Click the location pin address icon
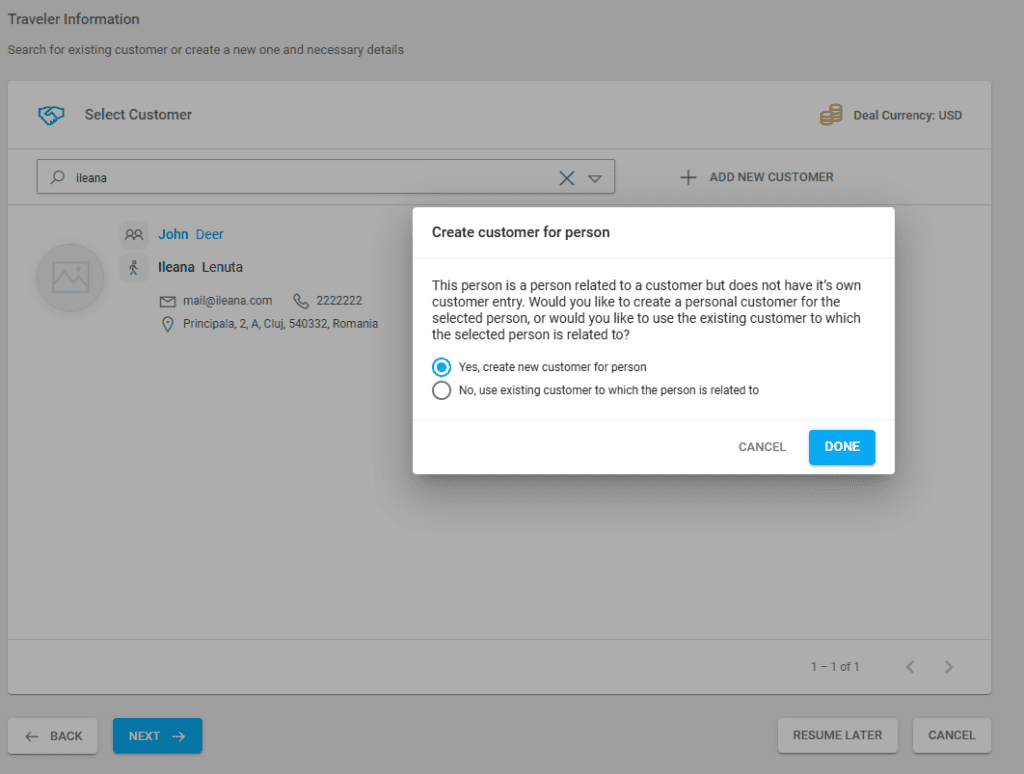The height and width of the screenshot is (774, 1024). [168, 325]
